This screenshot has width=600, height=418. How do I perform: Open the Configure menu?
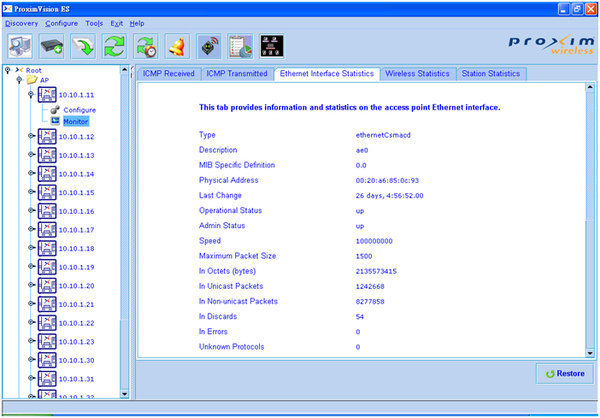pos(62,23)
